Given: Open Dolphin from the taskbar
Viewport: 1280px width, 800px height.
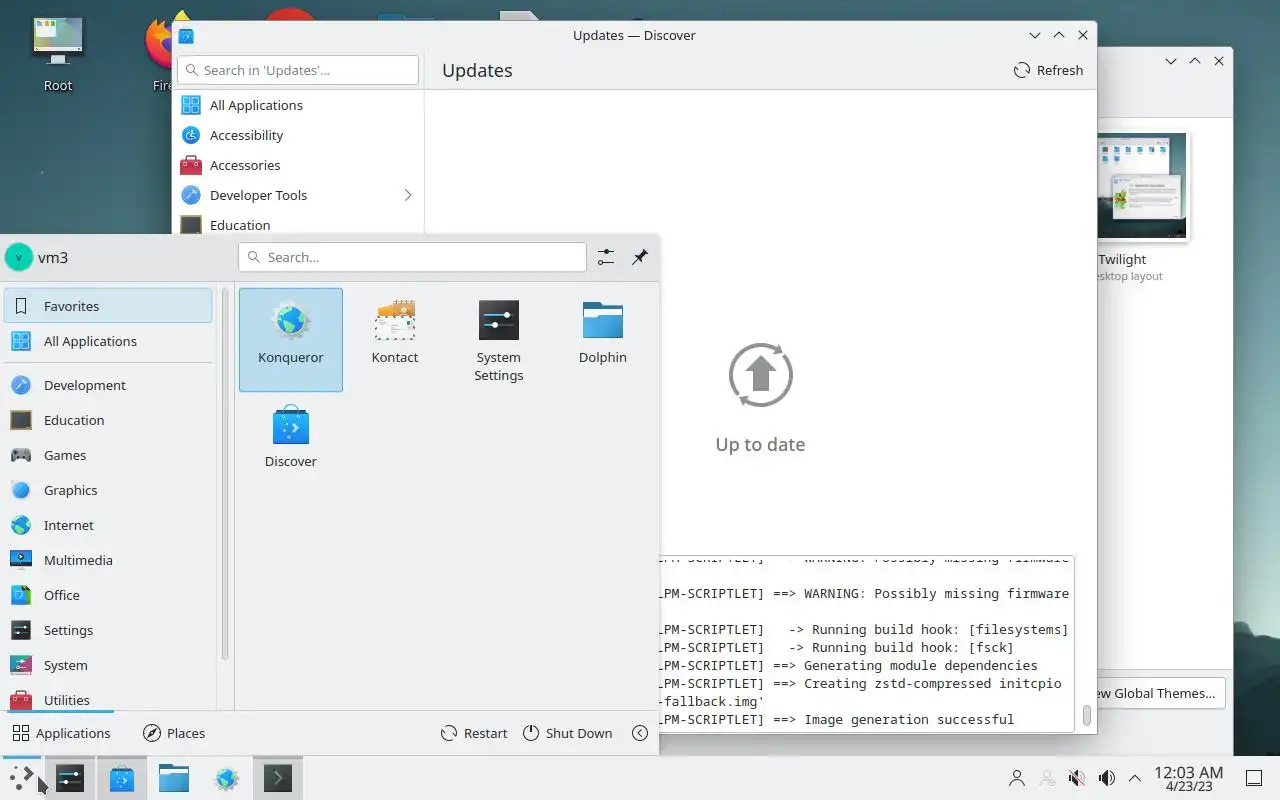Looking at the screenshot, I should coord(174,778).
